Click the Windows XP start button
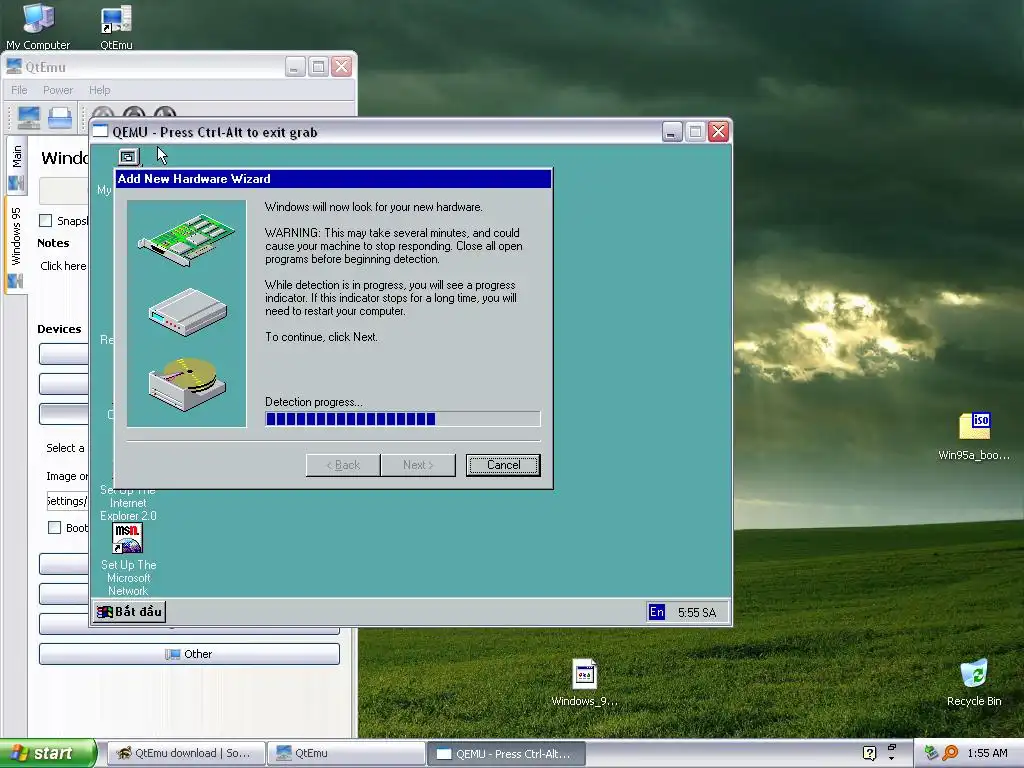This screenshot has width=1024, height=768. pyautogui.click(x=47, y=753)
